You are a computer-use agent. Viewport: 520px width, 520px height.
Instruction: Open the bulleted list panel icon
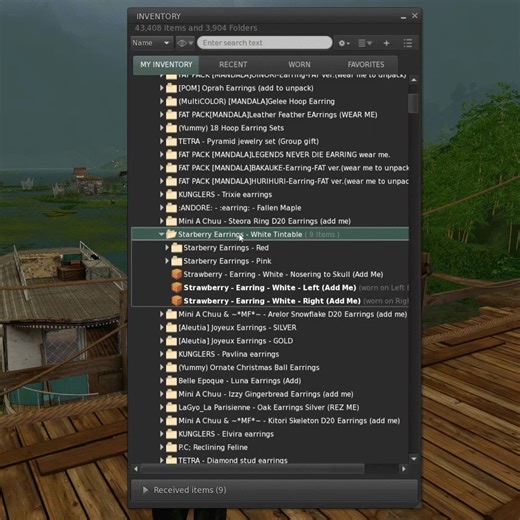pos(408,43)
